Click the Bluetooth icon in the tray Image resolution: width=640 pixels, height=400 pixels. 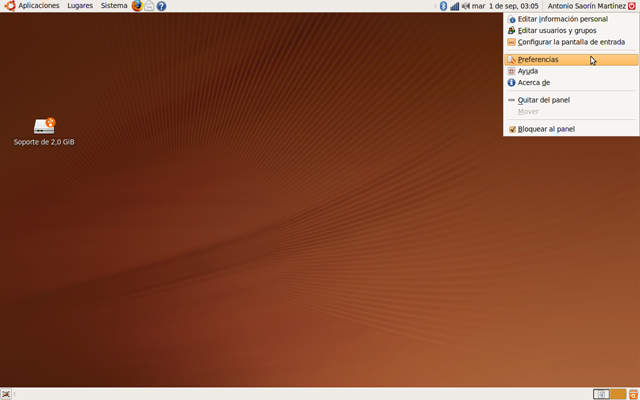coord(443,6)
